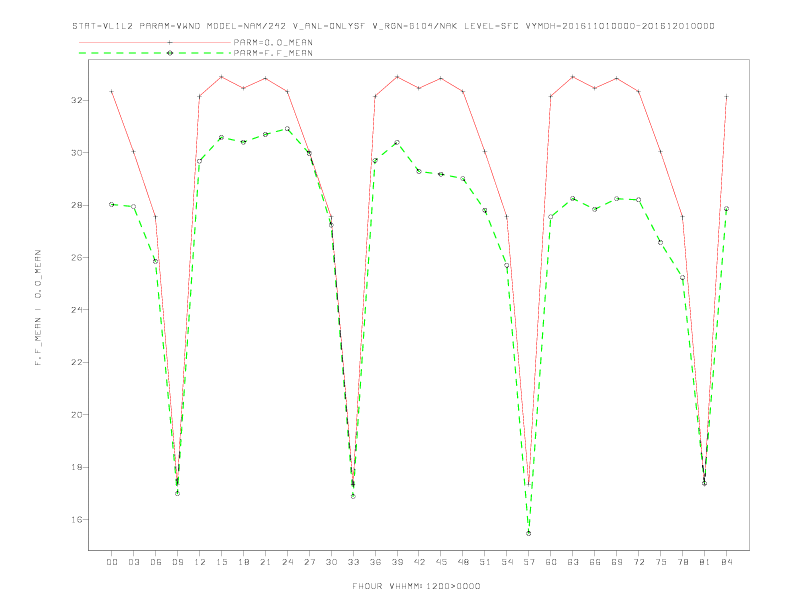This screenshot has width=792, height=612.
Task: Click x-axis forecast hour label 27
Action: pos(310,562)
